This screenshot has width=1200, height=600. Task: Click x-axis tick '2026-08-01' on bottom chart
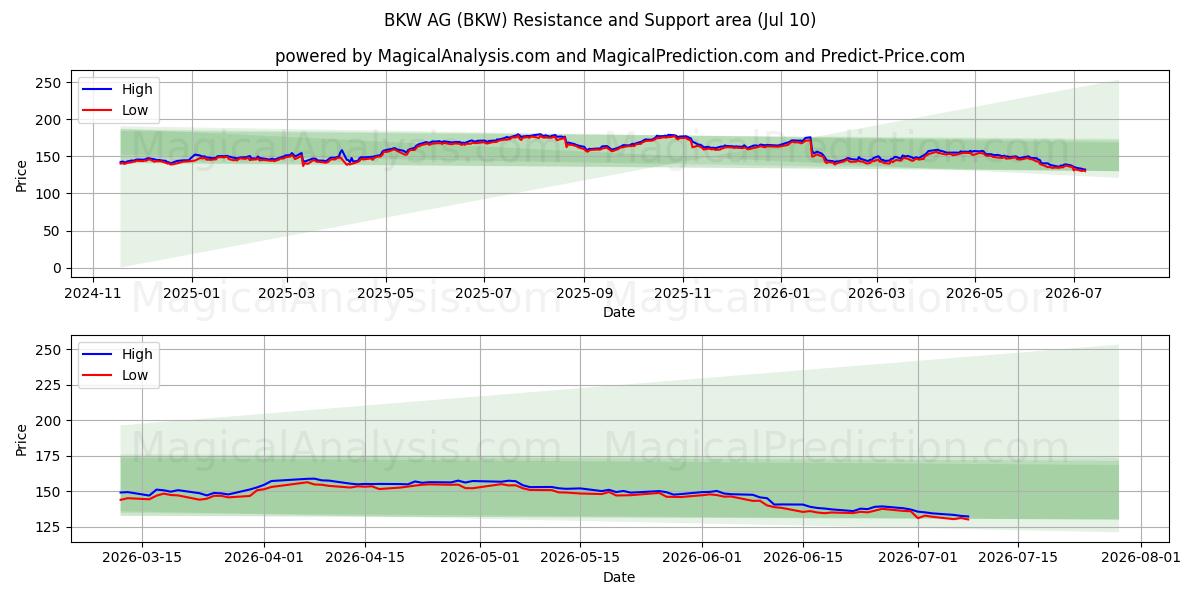(1141, 558)
